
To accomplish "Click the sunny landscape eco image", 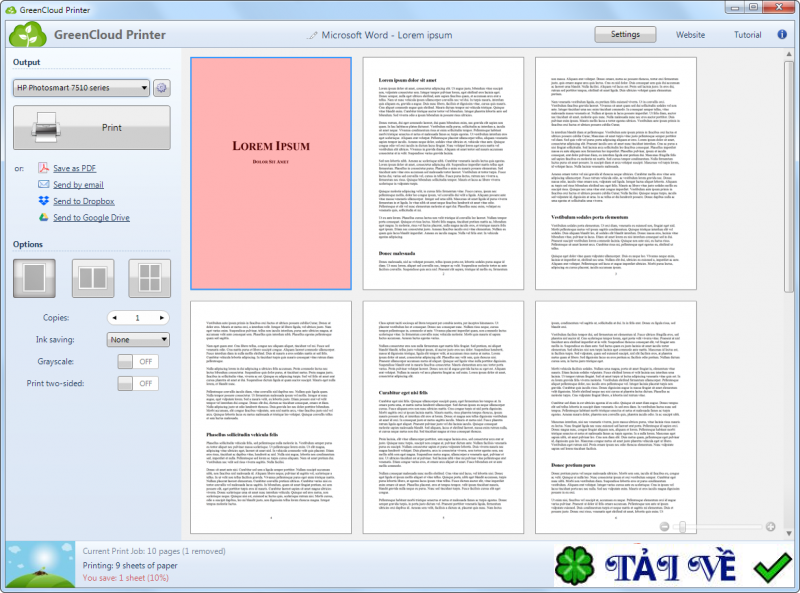I will coord(40,565).
